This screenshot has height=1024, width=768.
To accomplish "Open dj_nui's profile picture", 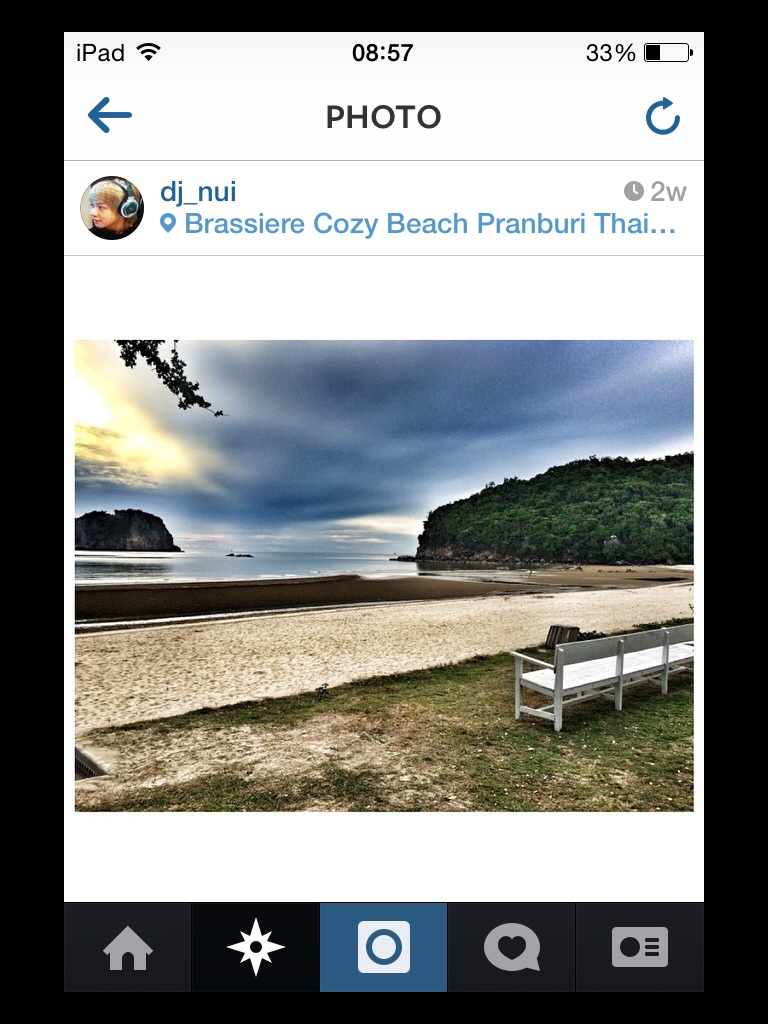I will pos(112,208).
